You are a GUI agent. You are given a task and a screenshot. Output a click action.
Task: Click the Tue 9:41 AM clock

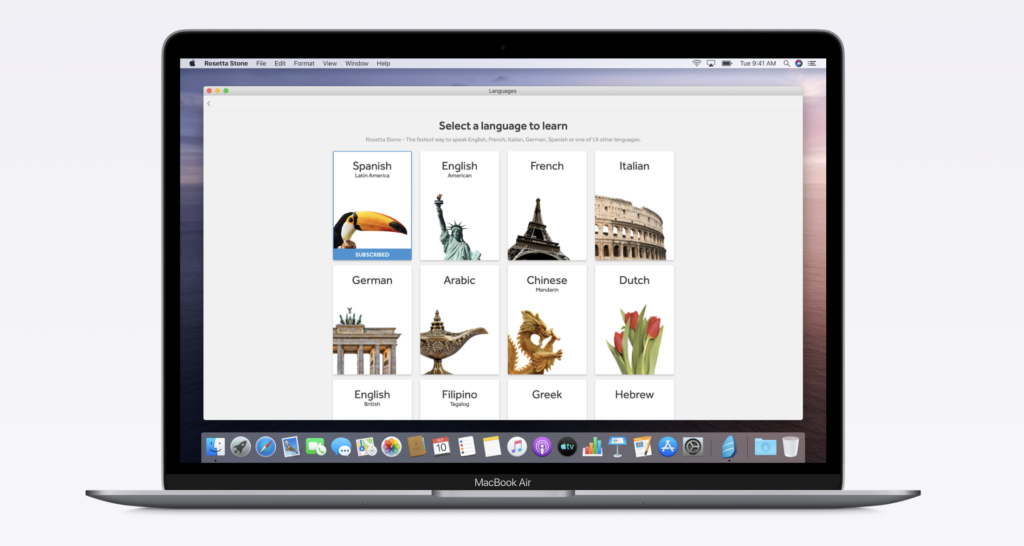(x=758, y=63)
